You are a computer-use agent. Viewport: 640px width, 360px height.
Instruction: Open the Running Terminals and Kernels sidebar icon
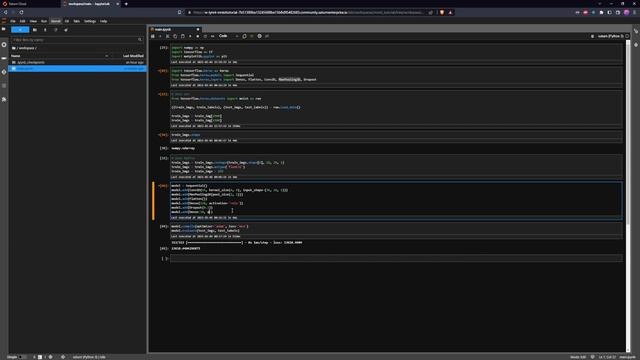pyautogui.click(x=4, y=44)
